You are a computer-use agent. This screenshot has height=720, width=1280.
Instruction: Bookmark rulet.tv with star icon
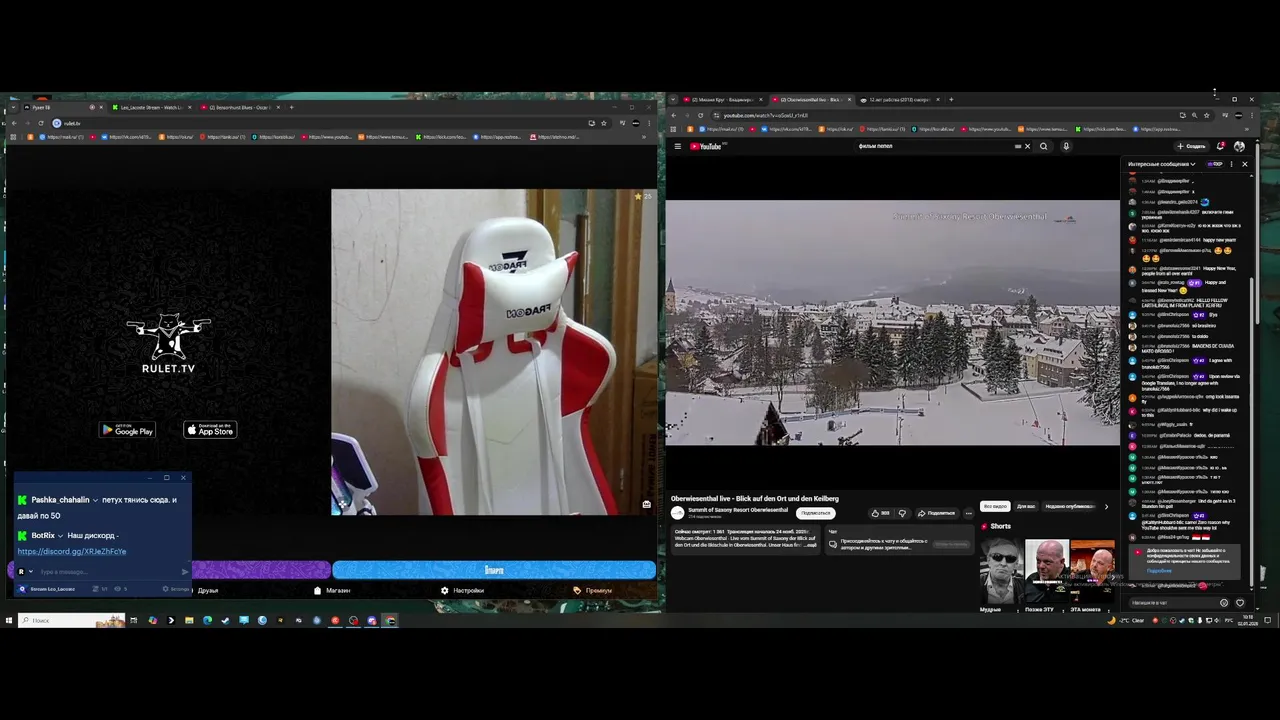(603, 123)
